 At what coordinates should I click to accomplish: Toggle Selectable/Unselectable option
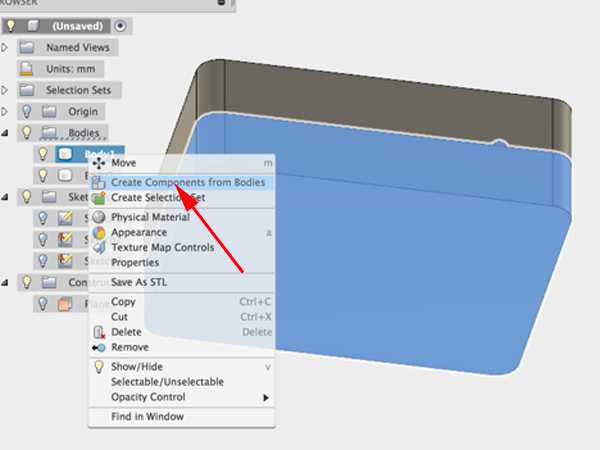click(181, 382)
